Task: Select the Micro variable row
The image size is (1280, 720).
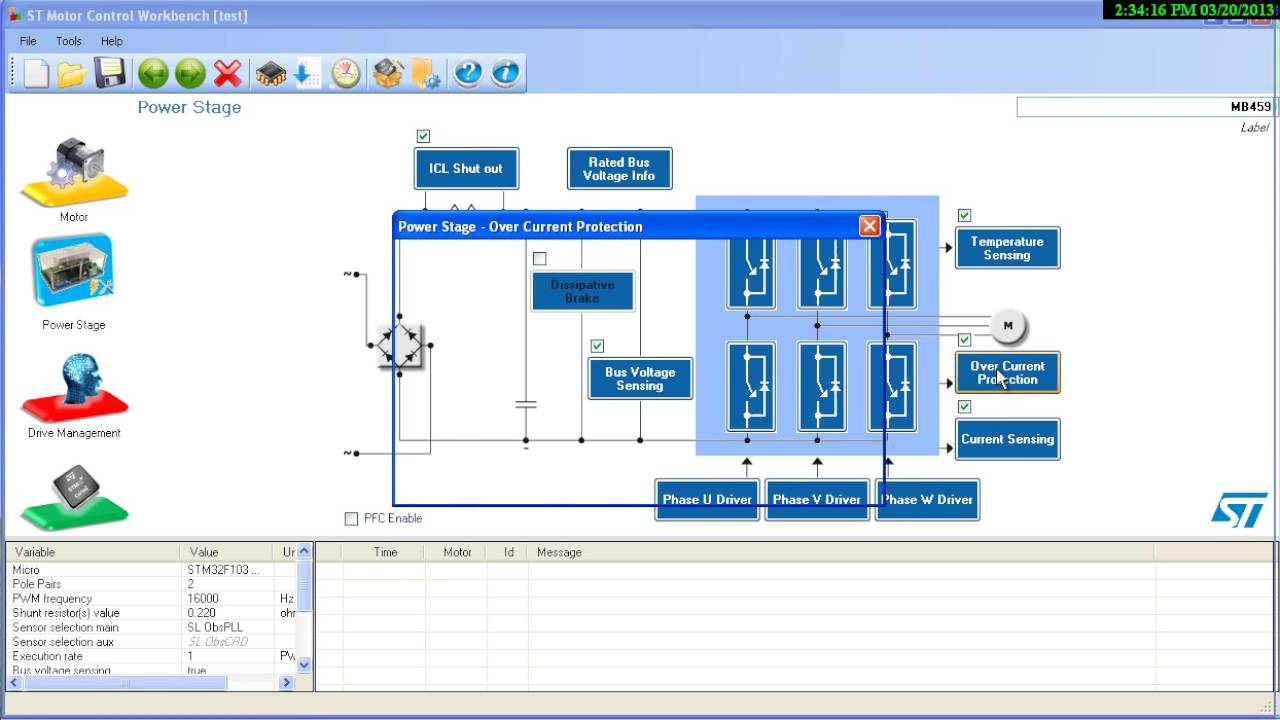Action: click(153, 570)
